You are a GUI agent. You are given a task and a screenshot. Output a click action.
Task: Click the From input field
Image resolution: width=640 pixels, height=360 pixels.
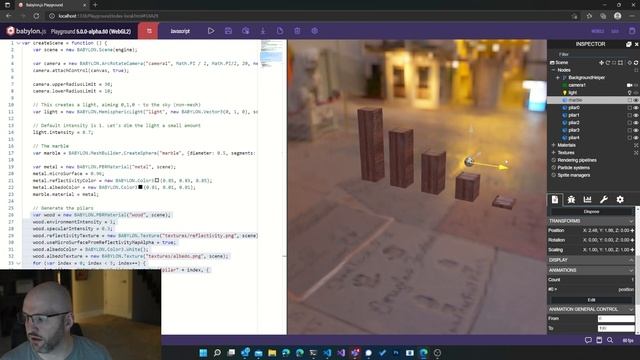616,319
